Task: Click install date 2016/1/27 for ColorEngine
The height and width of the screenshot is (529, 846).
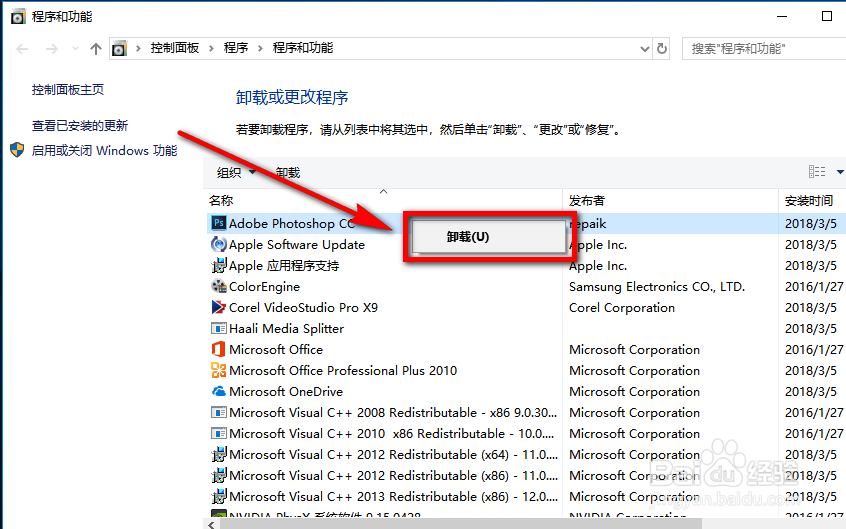Action: (814, 287)
